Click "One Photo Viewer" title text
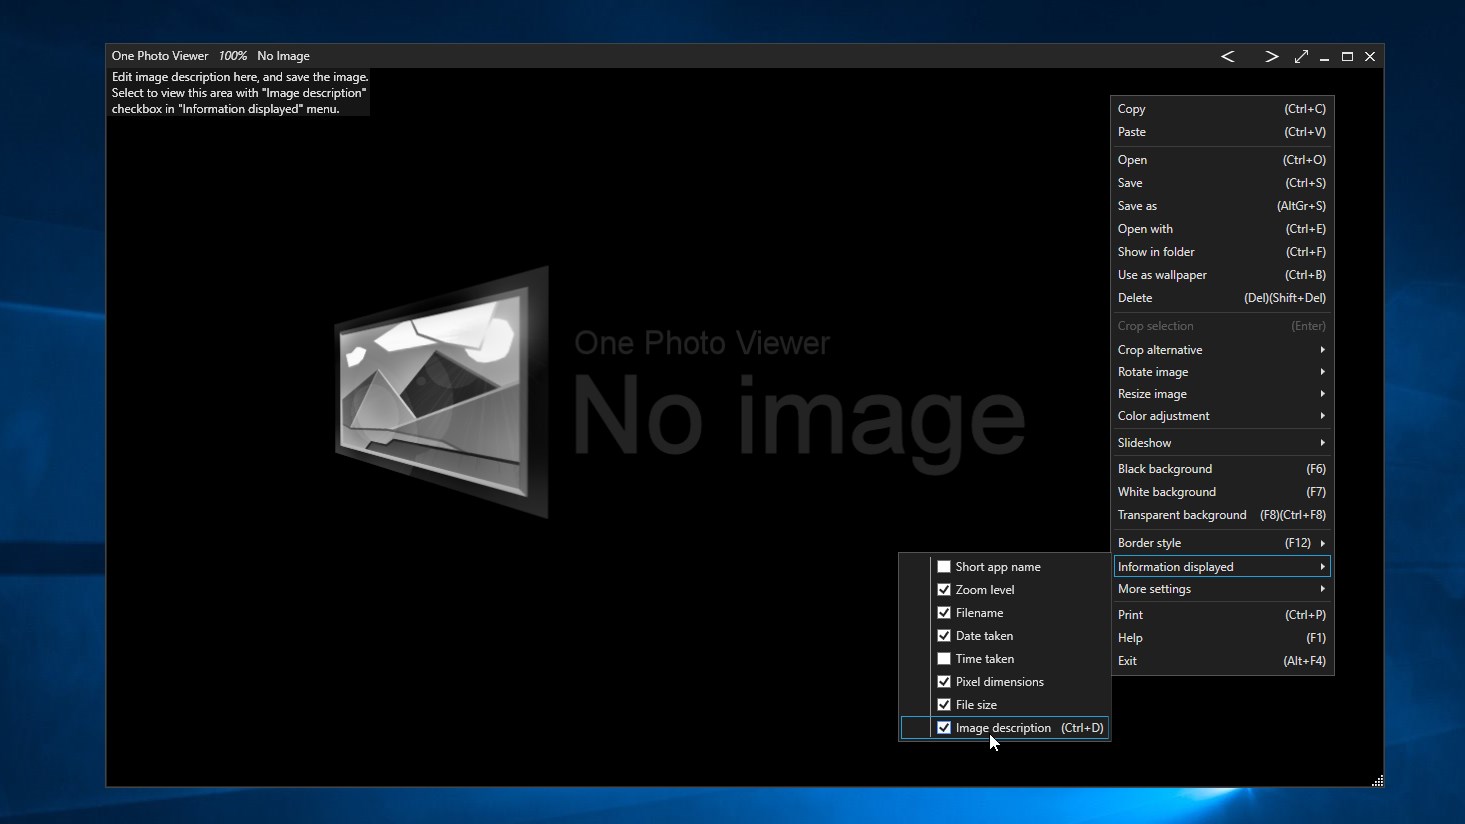Image resolution: width=1465 pixels, height=824 pixels. 160,56
